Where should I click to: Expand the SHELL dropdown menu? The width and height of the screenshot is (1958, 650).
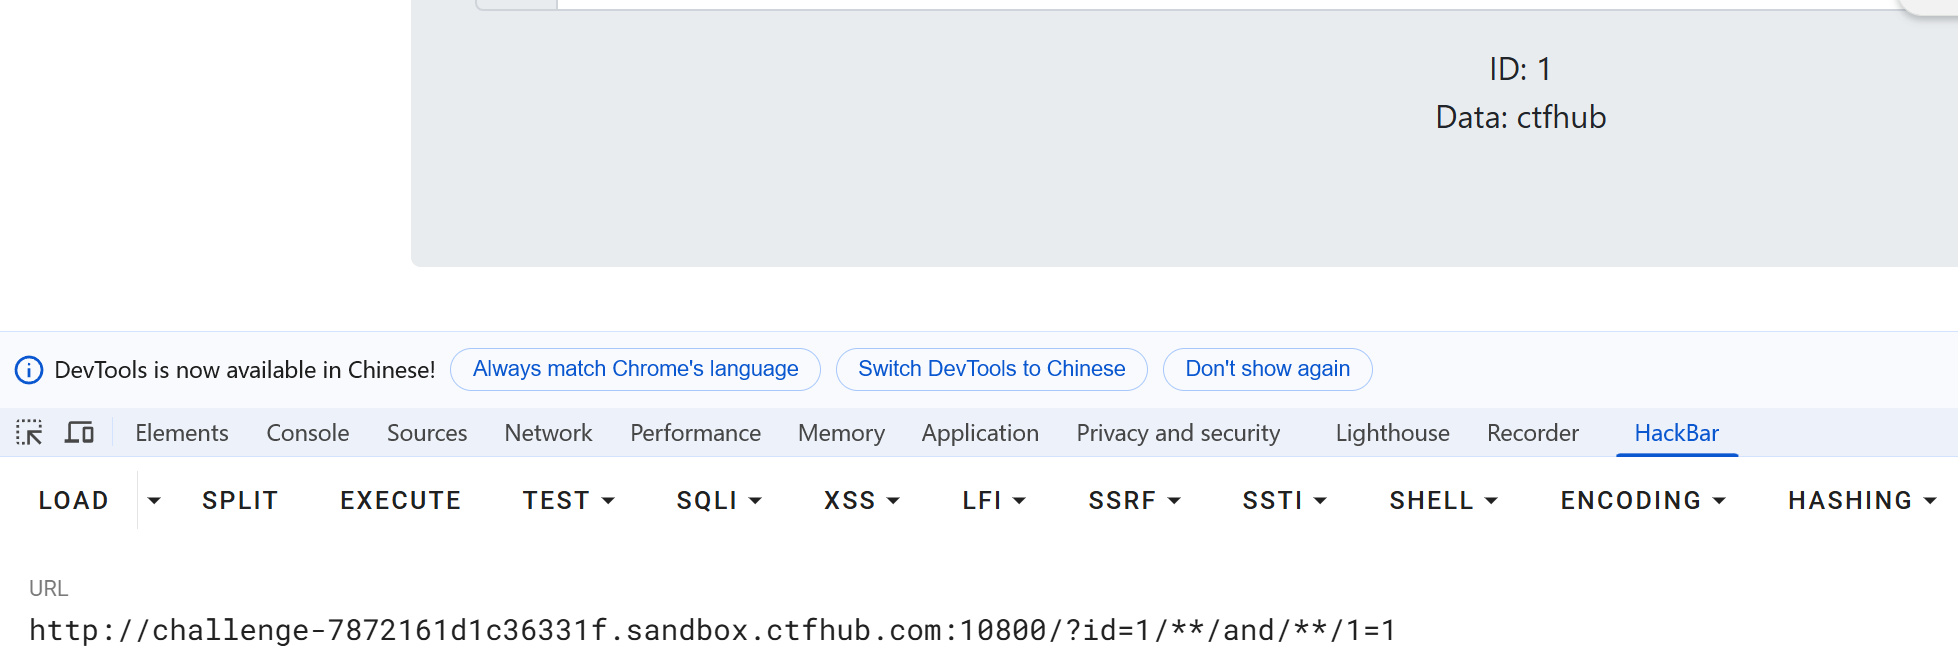pos(1443,500)
